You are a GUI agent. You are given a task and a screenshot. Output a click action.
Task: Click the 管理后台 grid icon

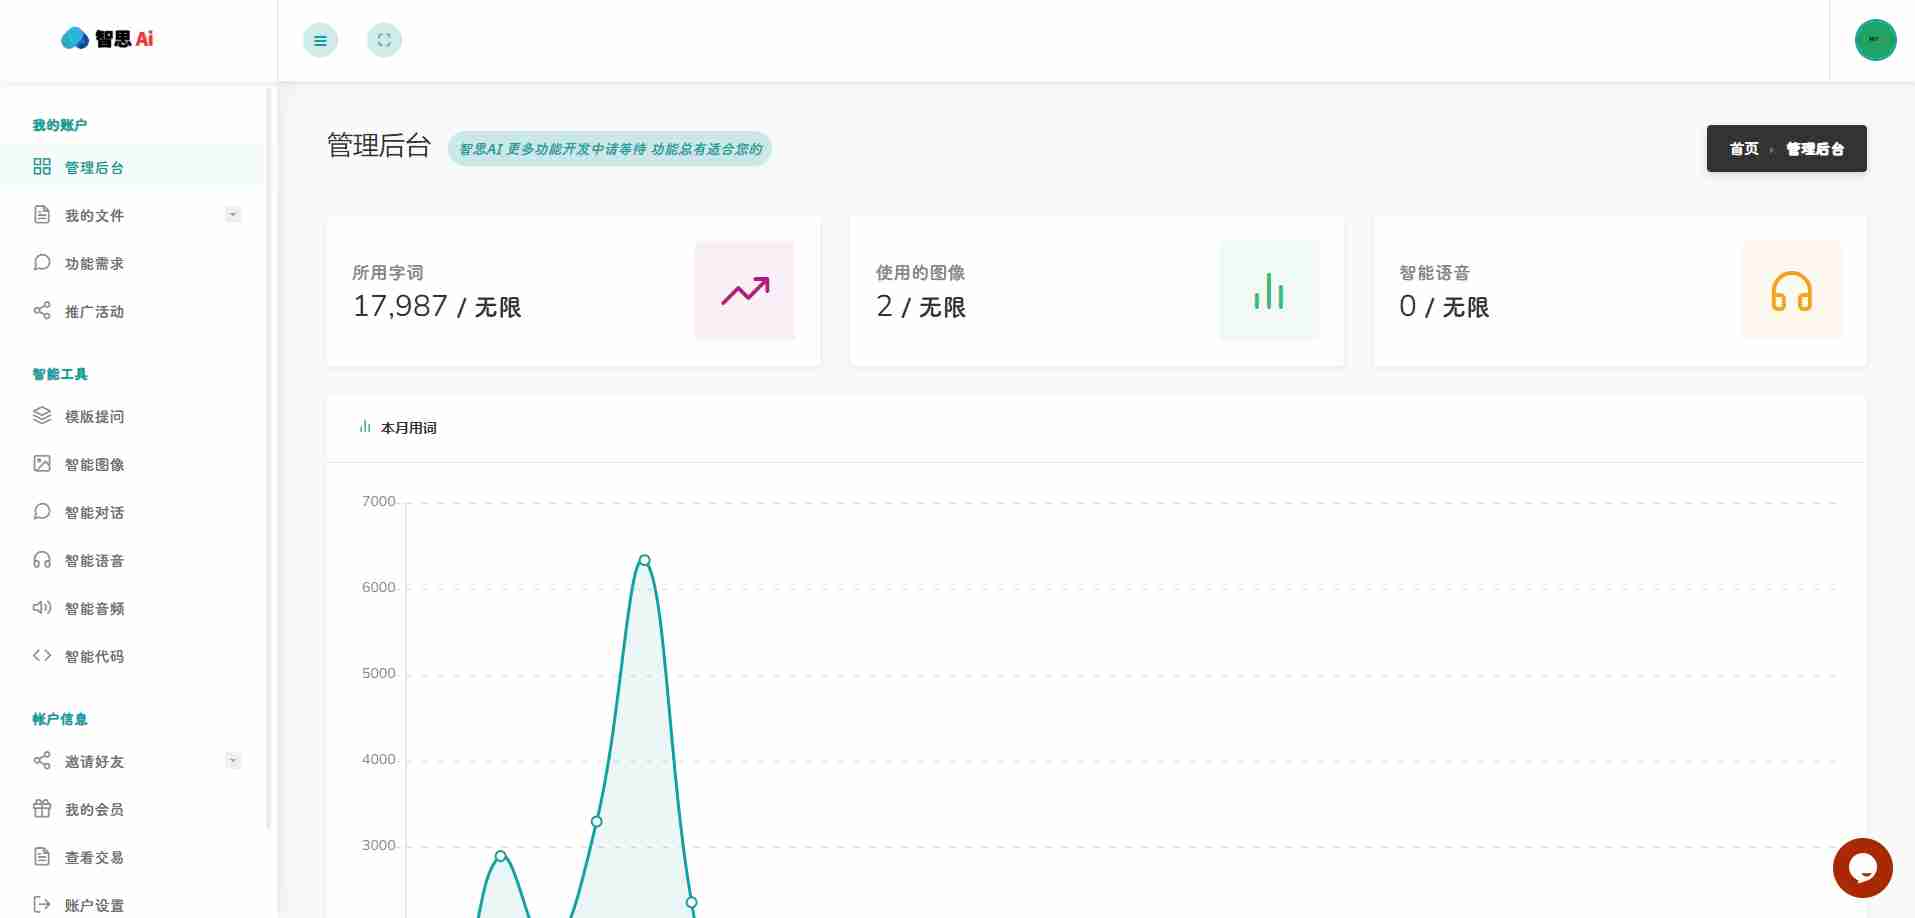pos(42,167)
